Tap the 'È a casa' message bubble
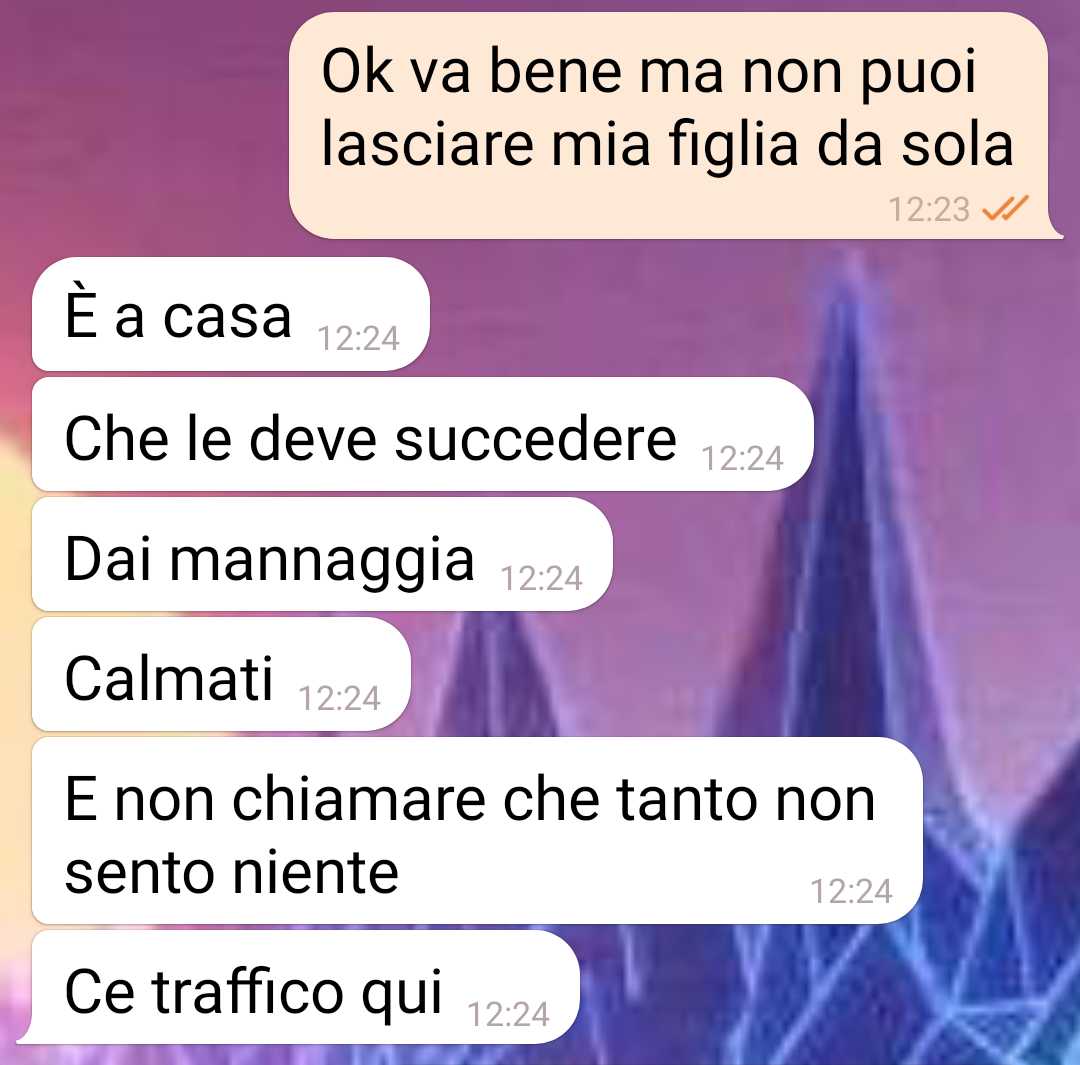 coord(231,313)
